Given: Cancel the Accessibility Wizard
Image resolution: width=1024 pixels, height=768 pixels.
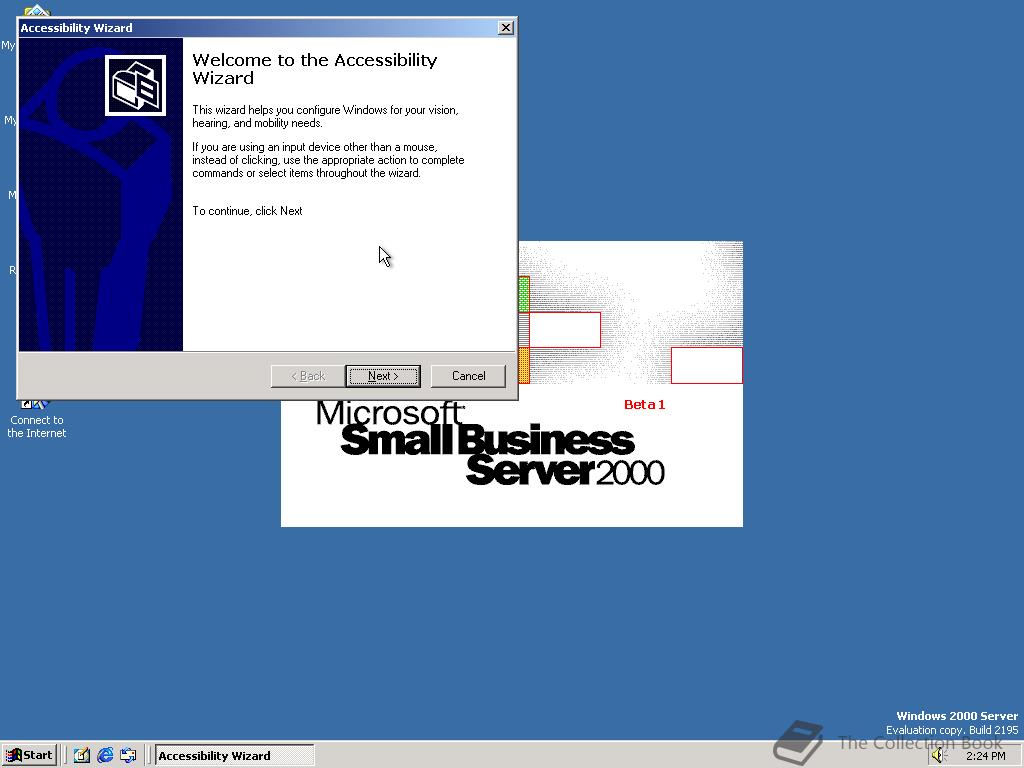Looking at the screenshot, I should (x=468, y=376).
